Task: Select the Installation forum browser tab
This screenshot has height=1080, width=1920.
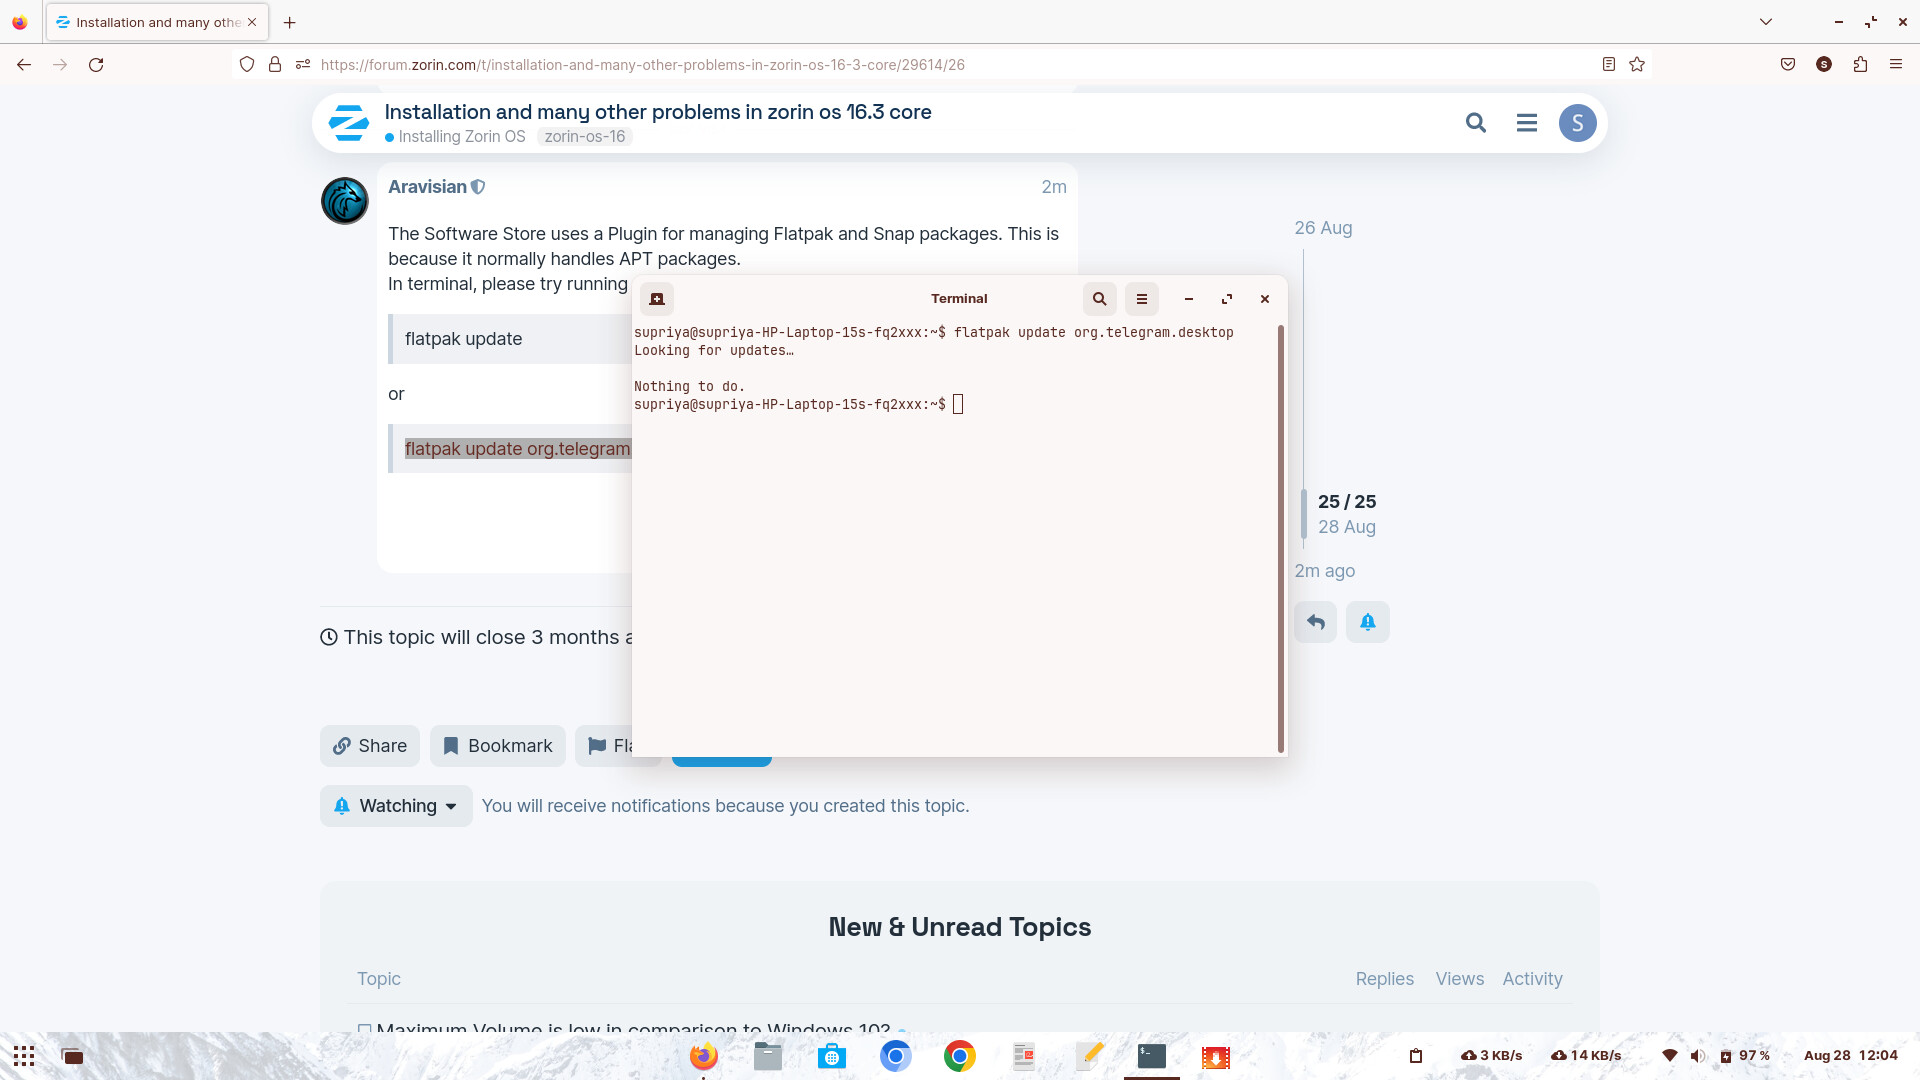Action: (x=150, y=22)
